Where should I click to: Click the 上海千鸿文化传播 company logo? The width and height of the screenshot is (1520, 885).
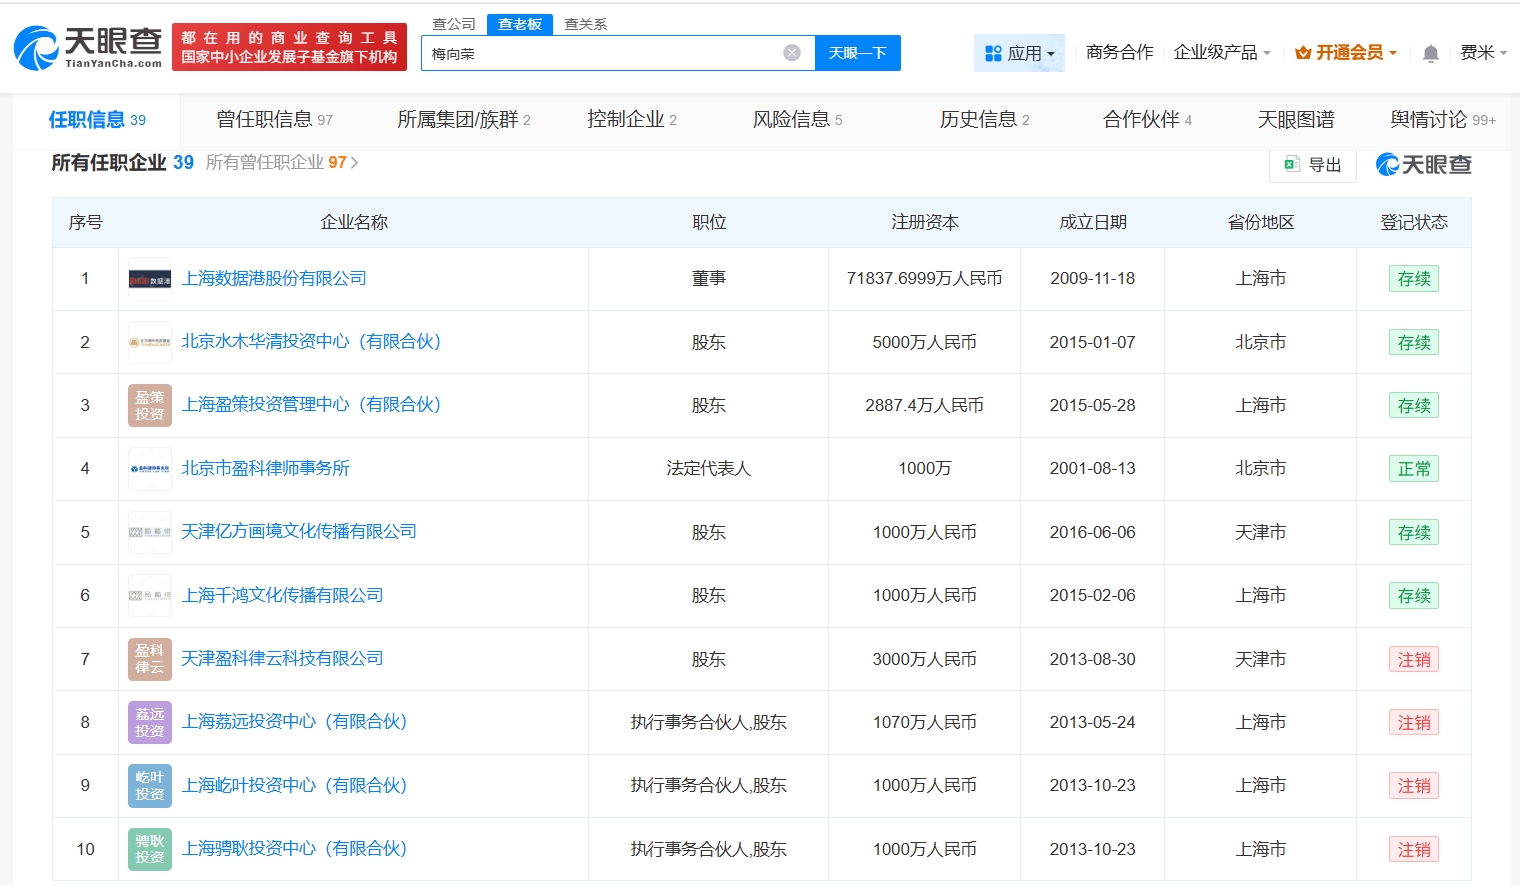[x=150, y=595]
